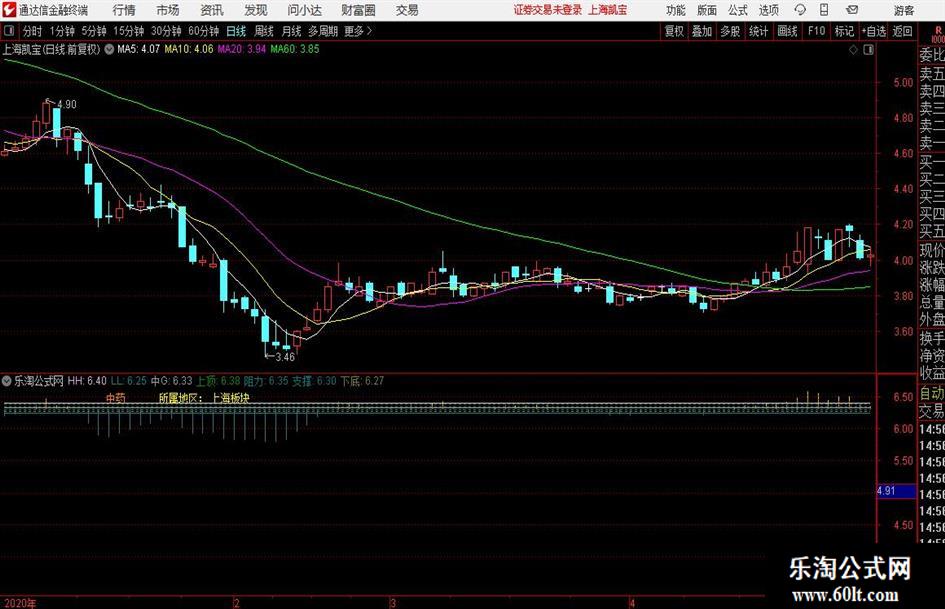The height and width of the screenshot is (609, 945).
Task: Click the 乐淘公式网 indicator name
Action: pos(39,381)
